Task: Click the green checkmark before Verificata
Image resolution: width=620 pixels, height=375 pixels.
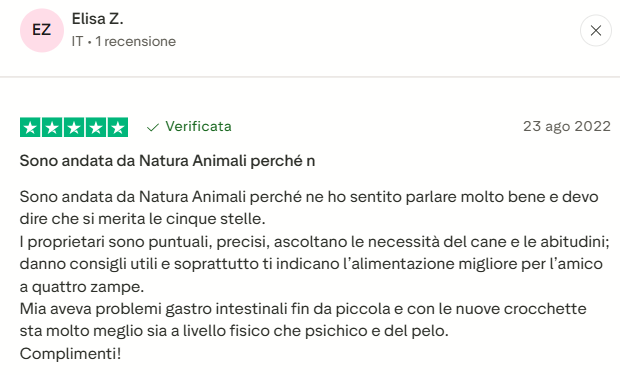Action: [x=153, y=127]
